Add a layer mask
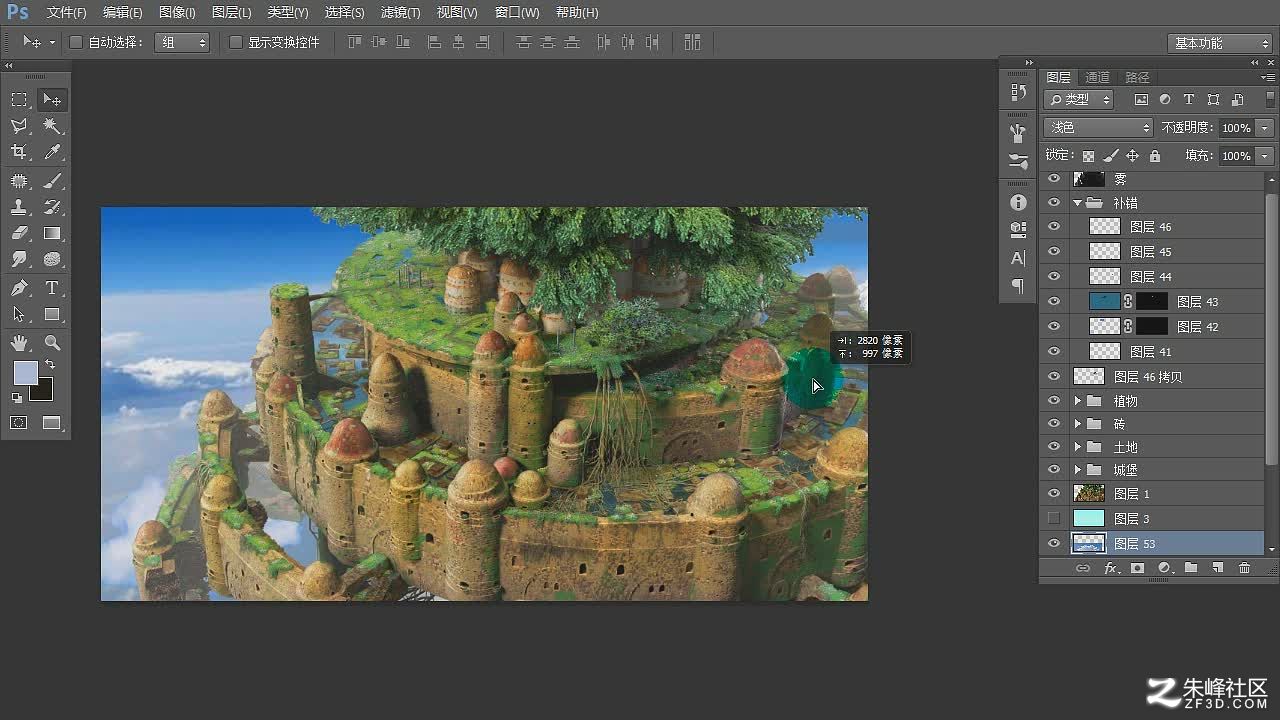The image size is (1280, 720). [1137, 568]
